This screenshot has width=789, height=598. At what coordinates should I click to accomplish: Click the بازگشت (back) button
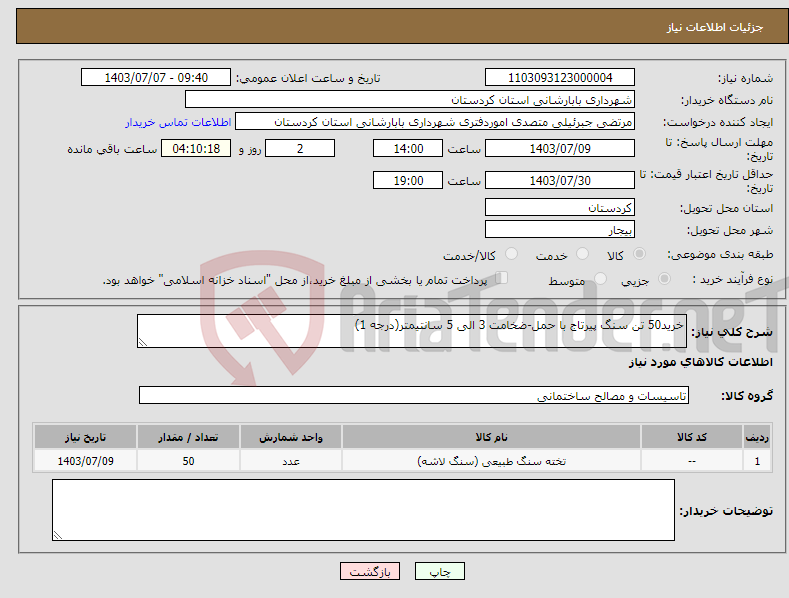coord(370,571)
